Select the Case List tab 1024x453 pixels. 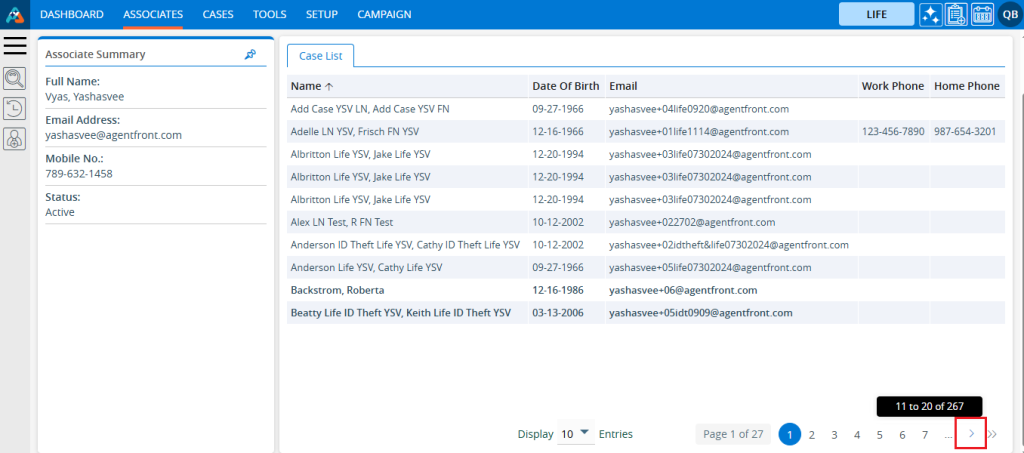tap(320, 56)
